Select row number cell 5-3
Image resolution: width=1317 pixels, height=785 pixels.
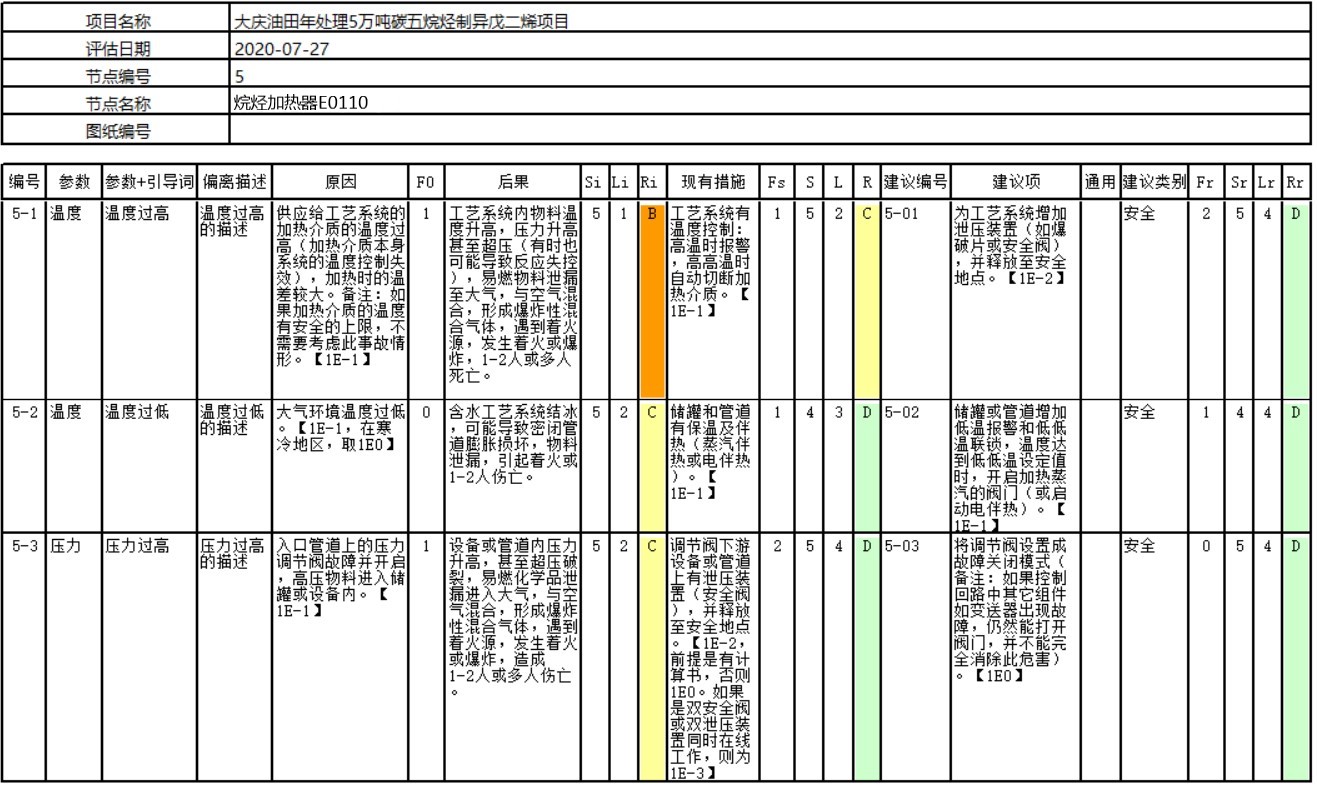pyautogui.click(x=24, y=659)
